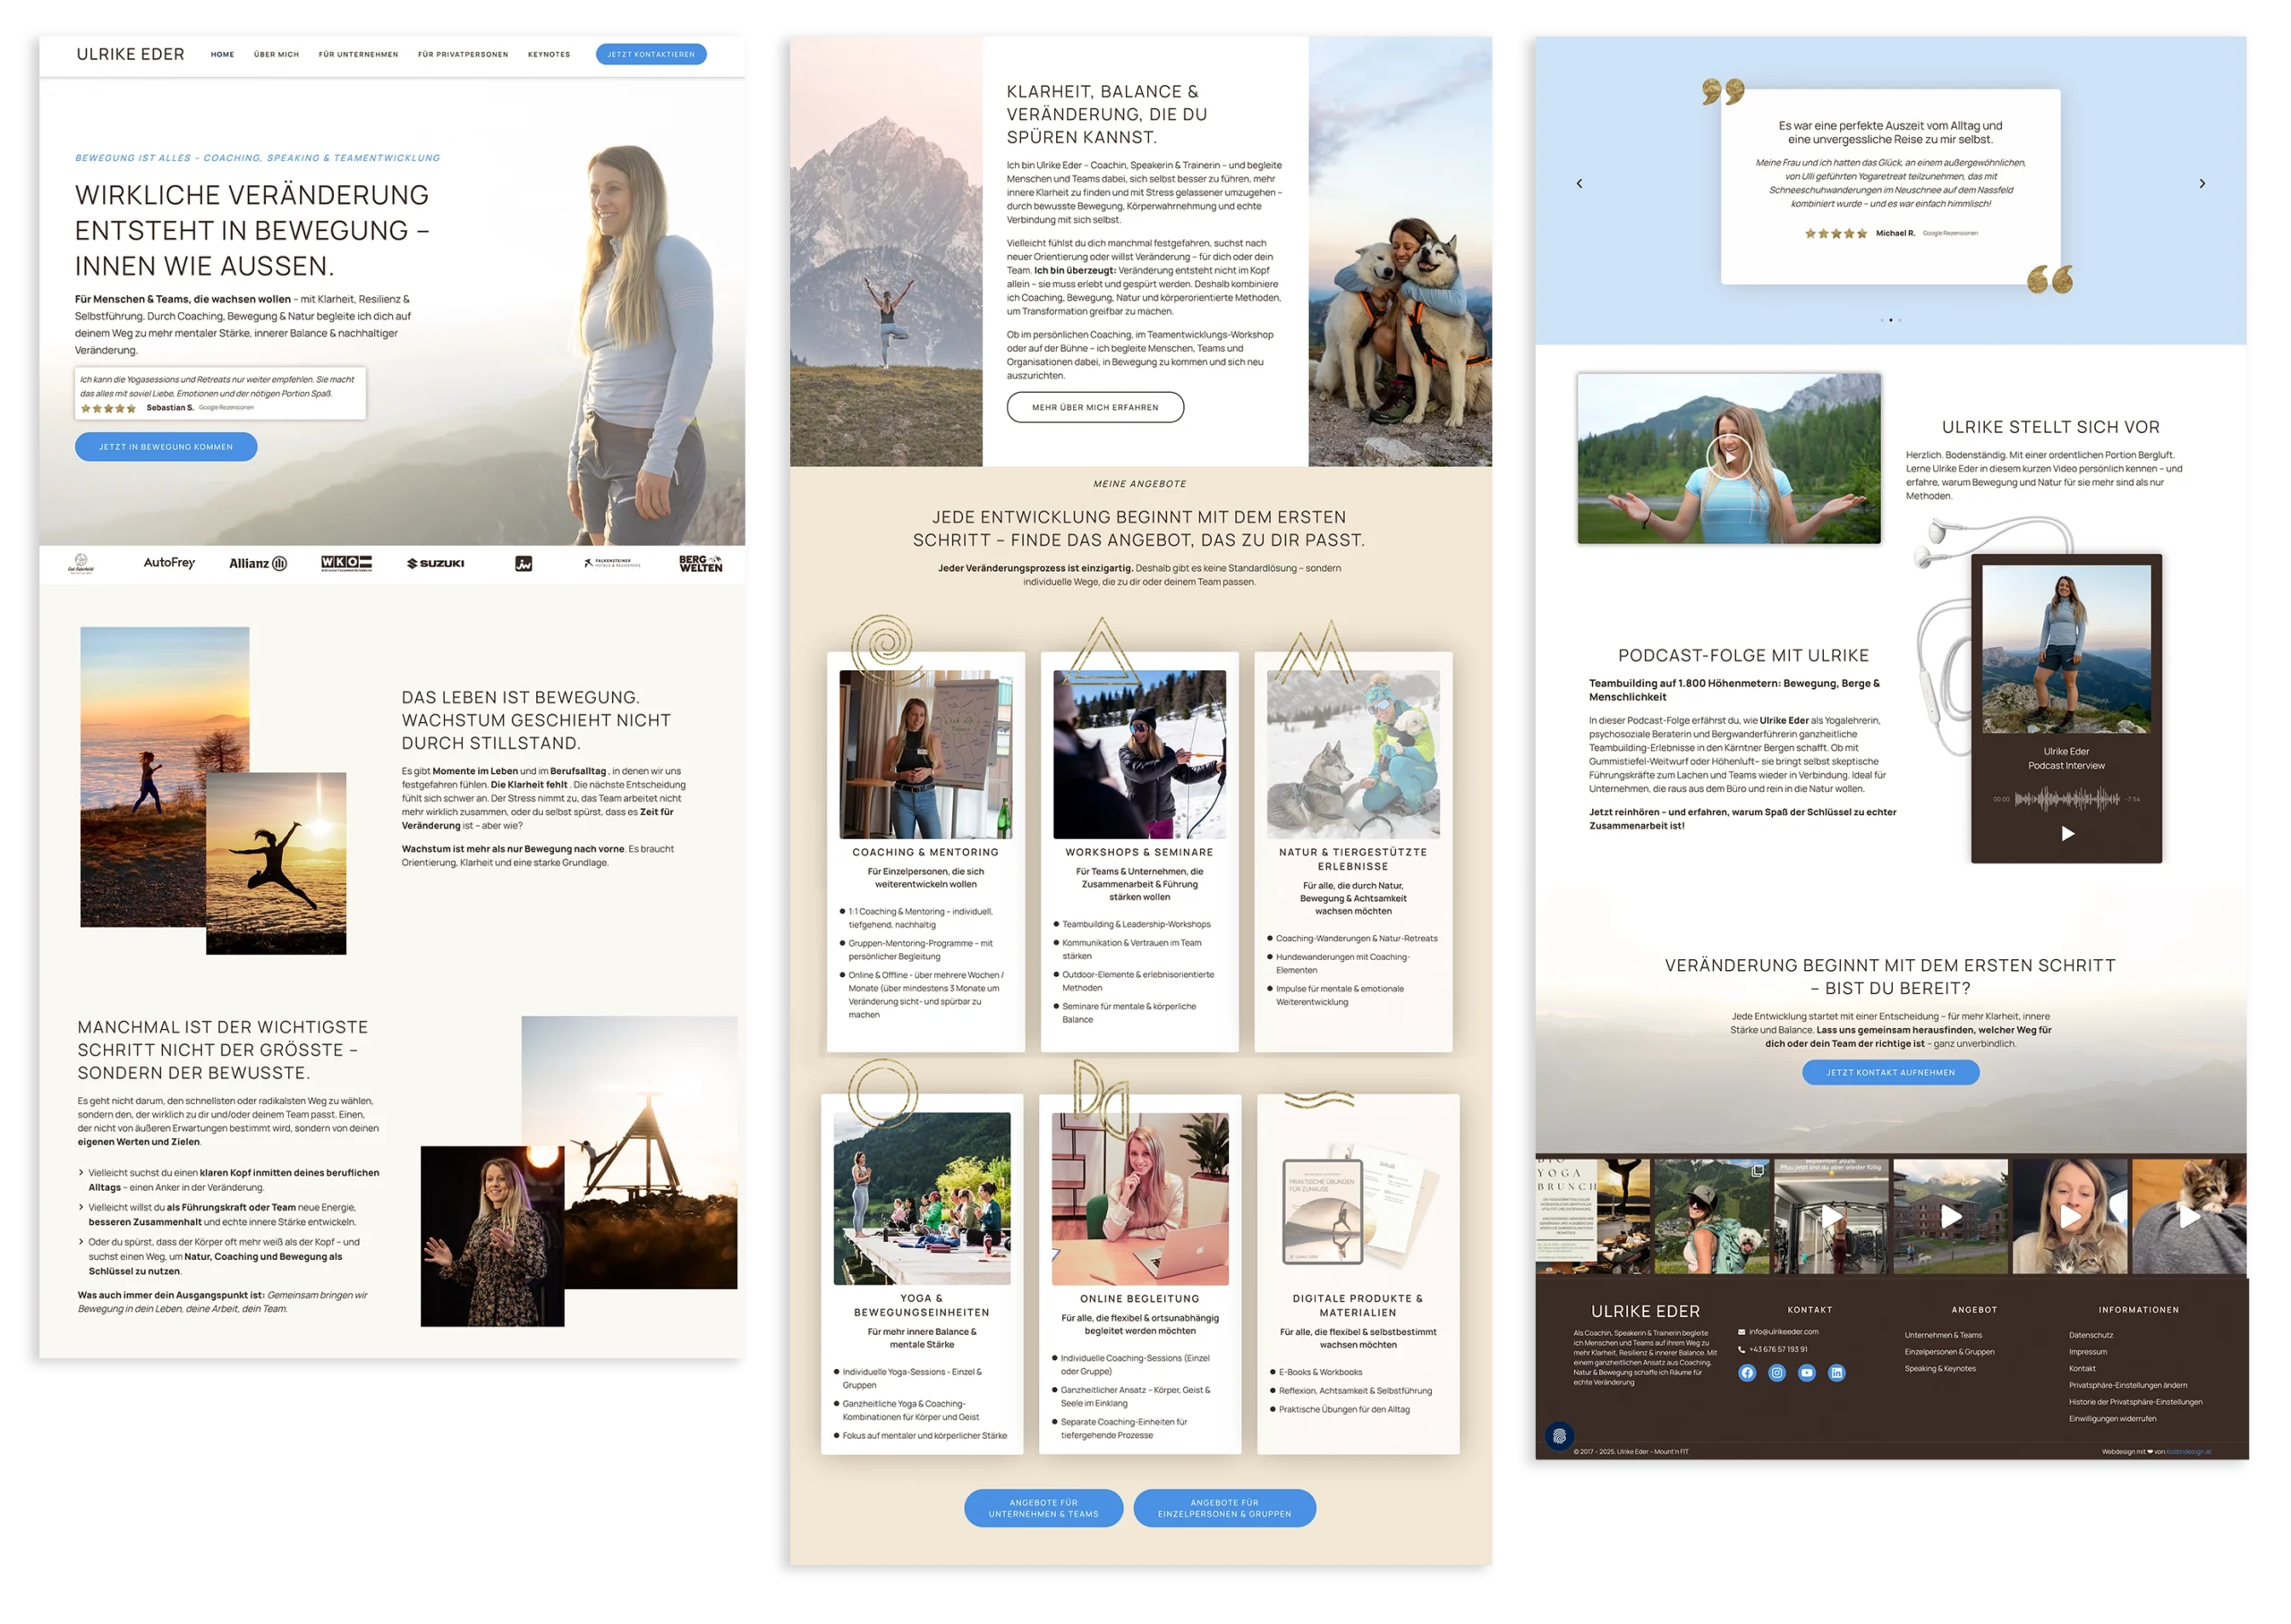Select a testimonial pagination dot
Viewport: 2291px width, 1624px height.
pos(1891,320)
